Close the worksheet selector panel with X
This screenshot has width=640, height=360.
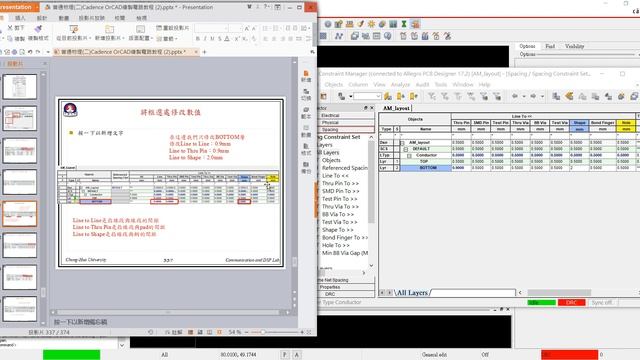371,108
